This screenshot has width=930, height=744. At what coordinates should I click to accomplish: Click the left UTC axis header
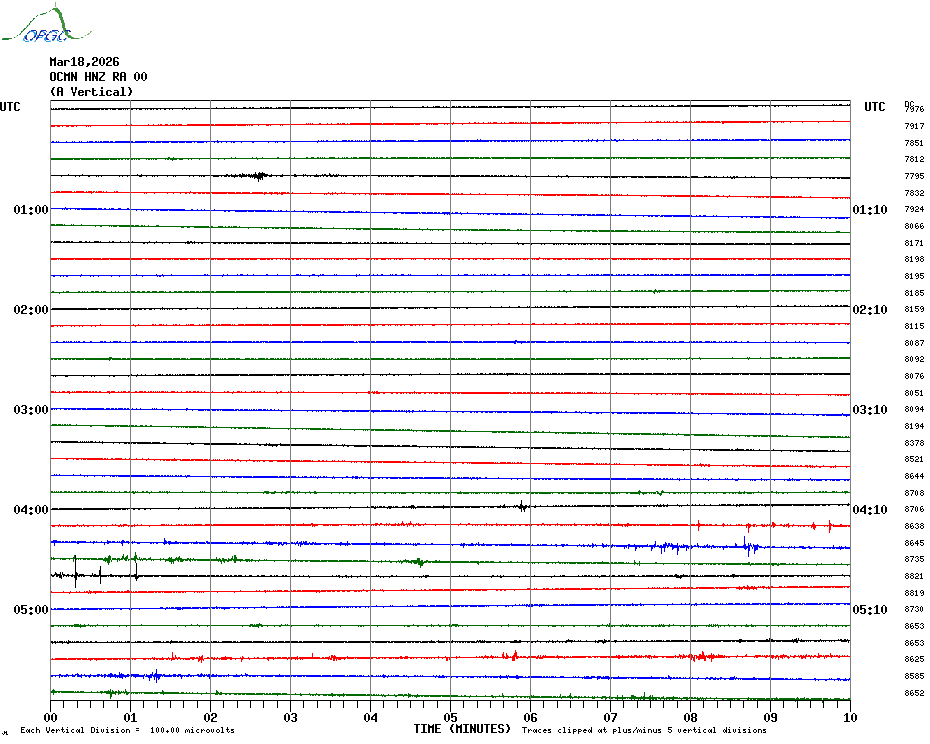pos(10,107)
